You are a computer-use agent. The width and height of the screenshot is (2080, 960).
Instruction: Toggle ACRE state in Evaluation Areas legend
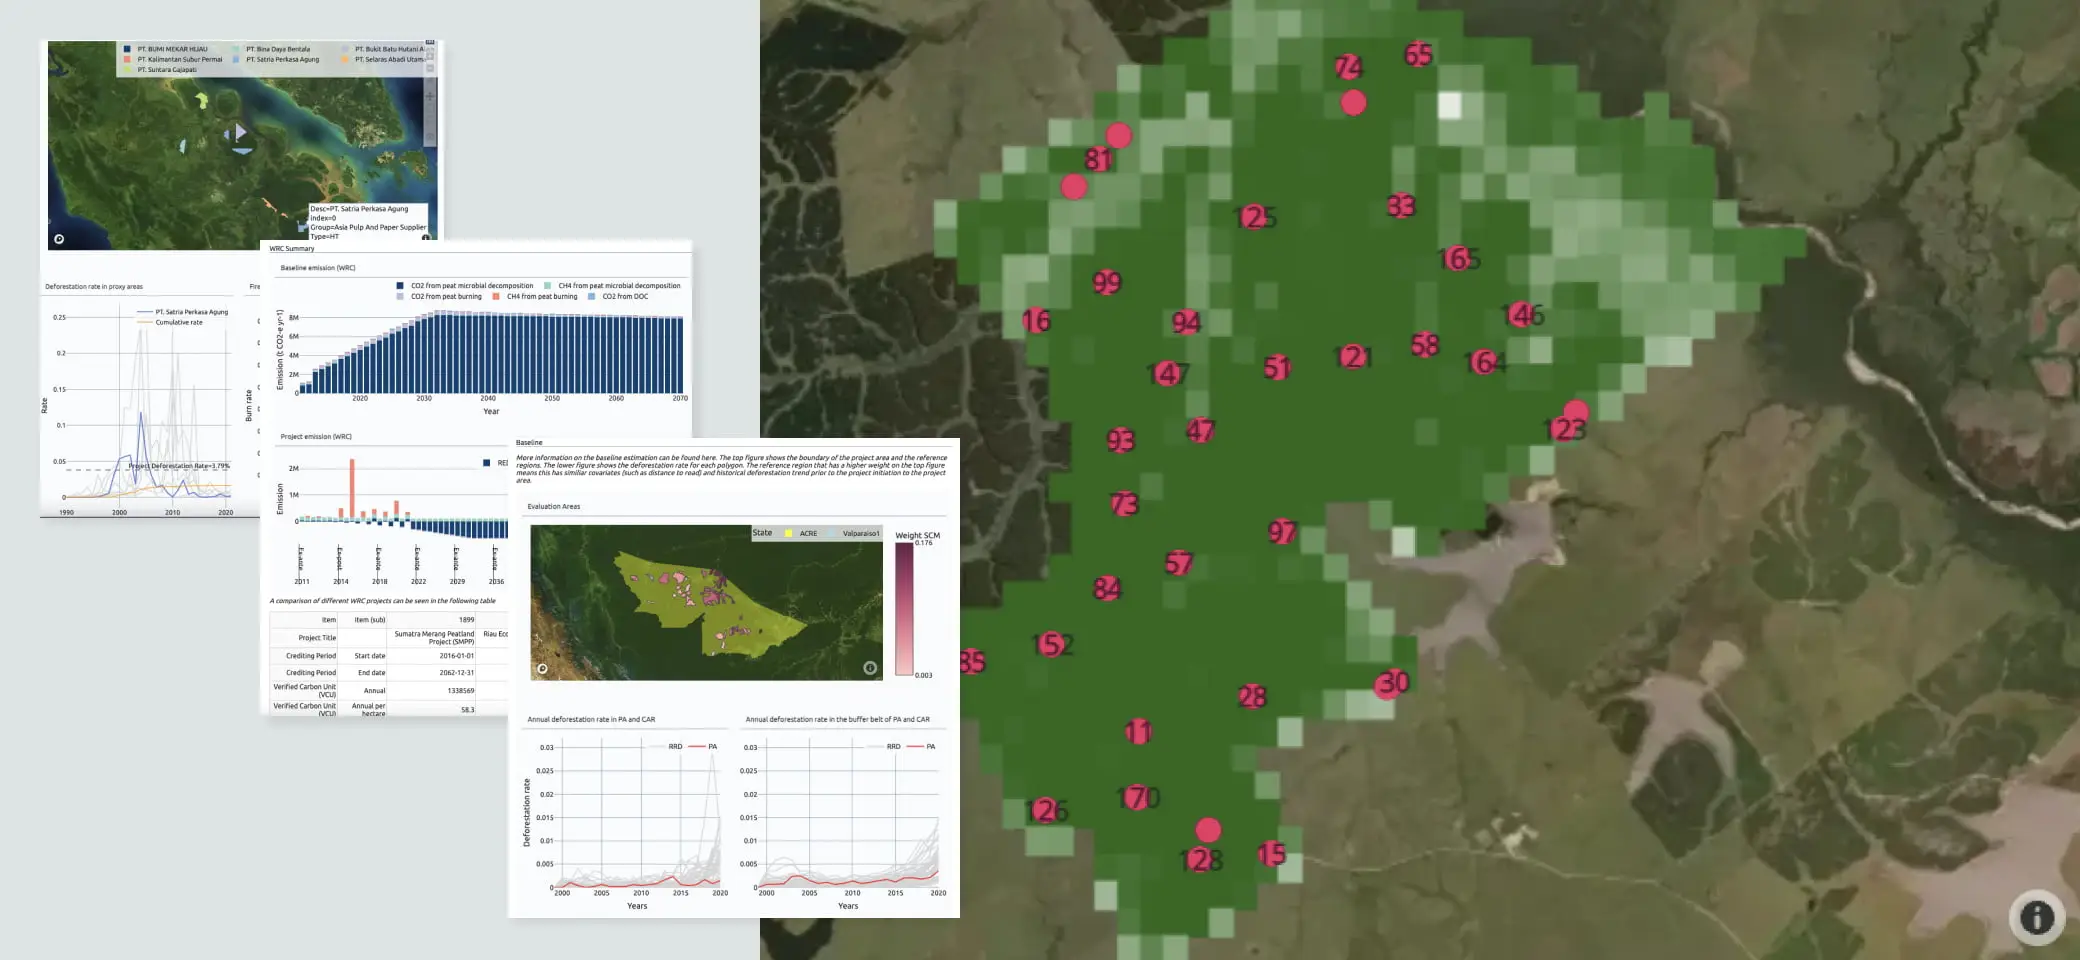click(x=801, y=534)
